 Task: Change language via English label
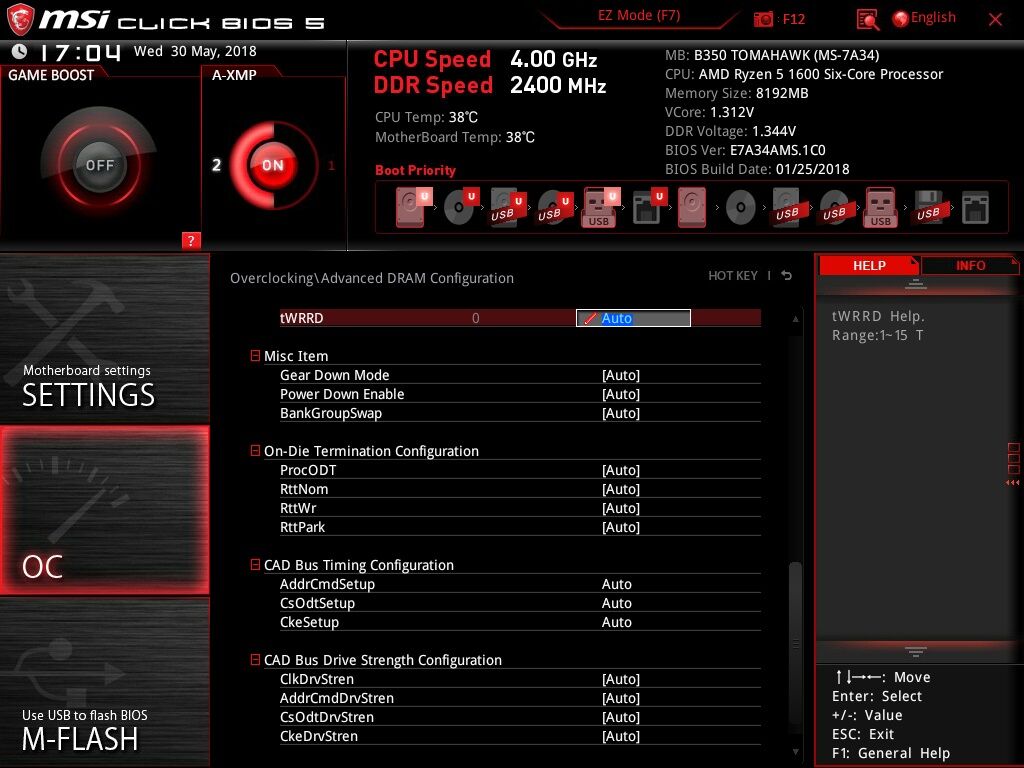[933, 18]
